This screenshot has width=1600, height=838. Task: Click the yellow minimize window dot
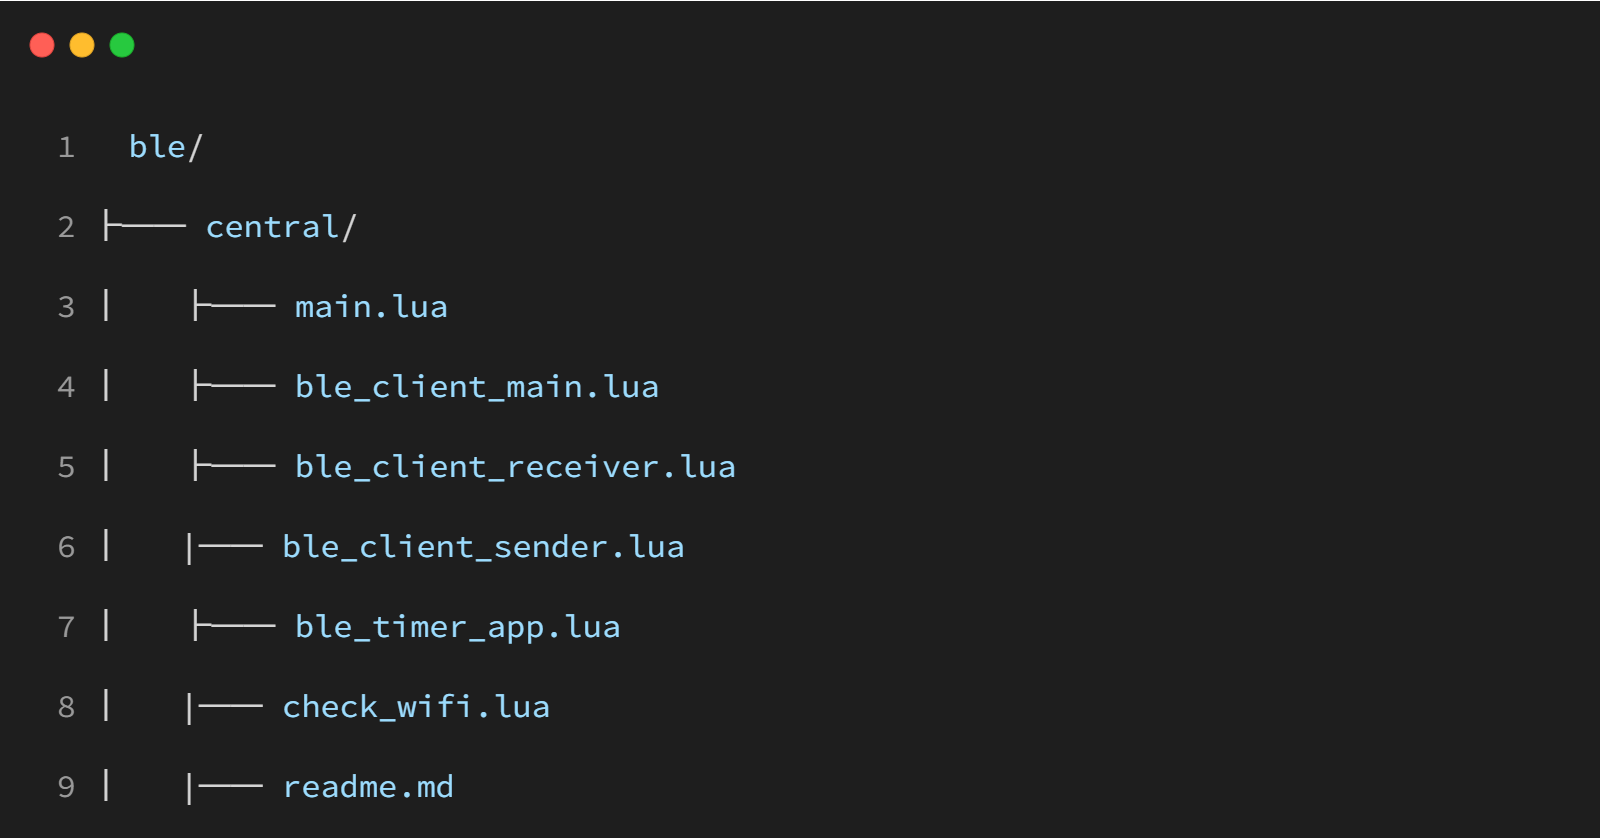[82, 45]
